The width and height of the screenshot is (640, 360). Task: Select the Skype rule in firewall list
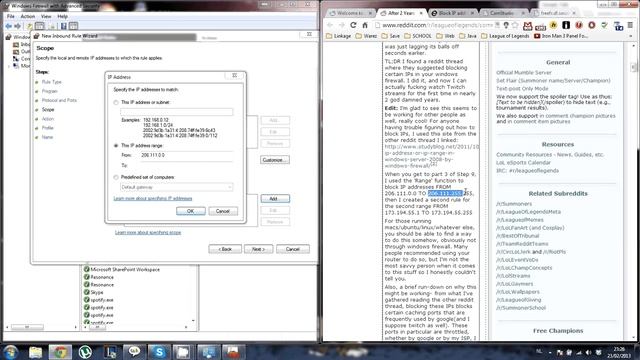(97, 292)
